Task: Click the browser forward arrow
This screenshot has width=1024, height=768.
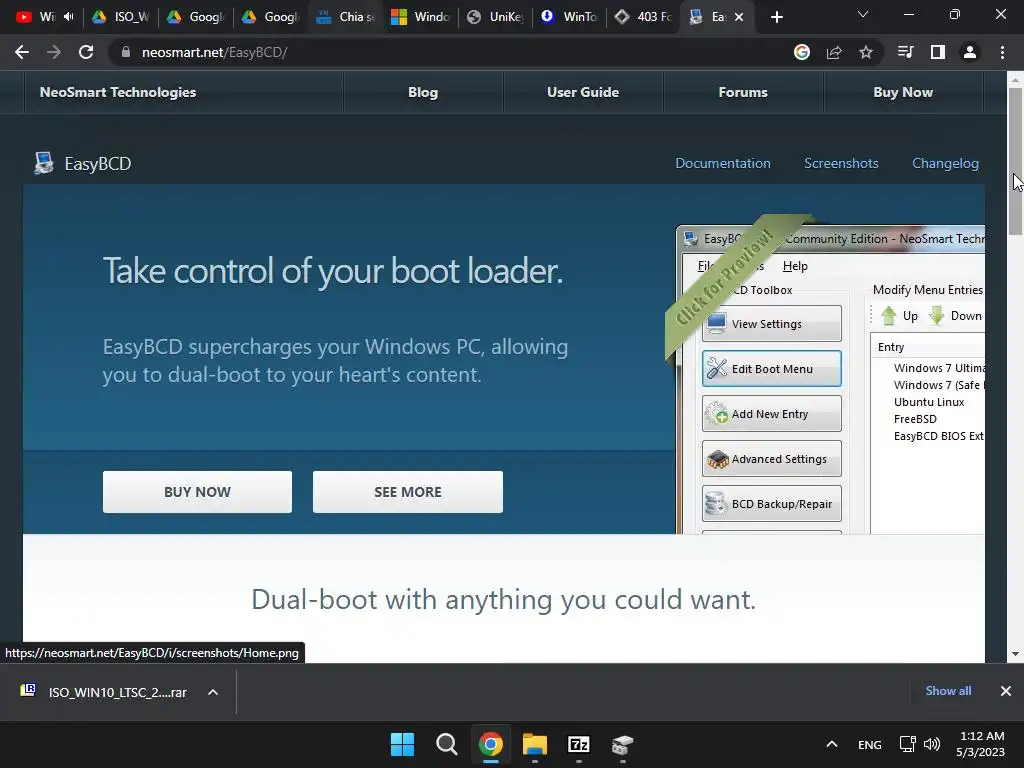Action: 54,52
